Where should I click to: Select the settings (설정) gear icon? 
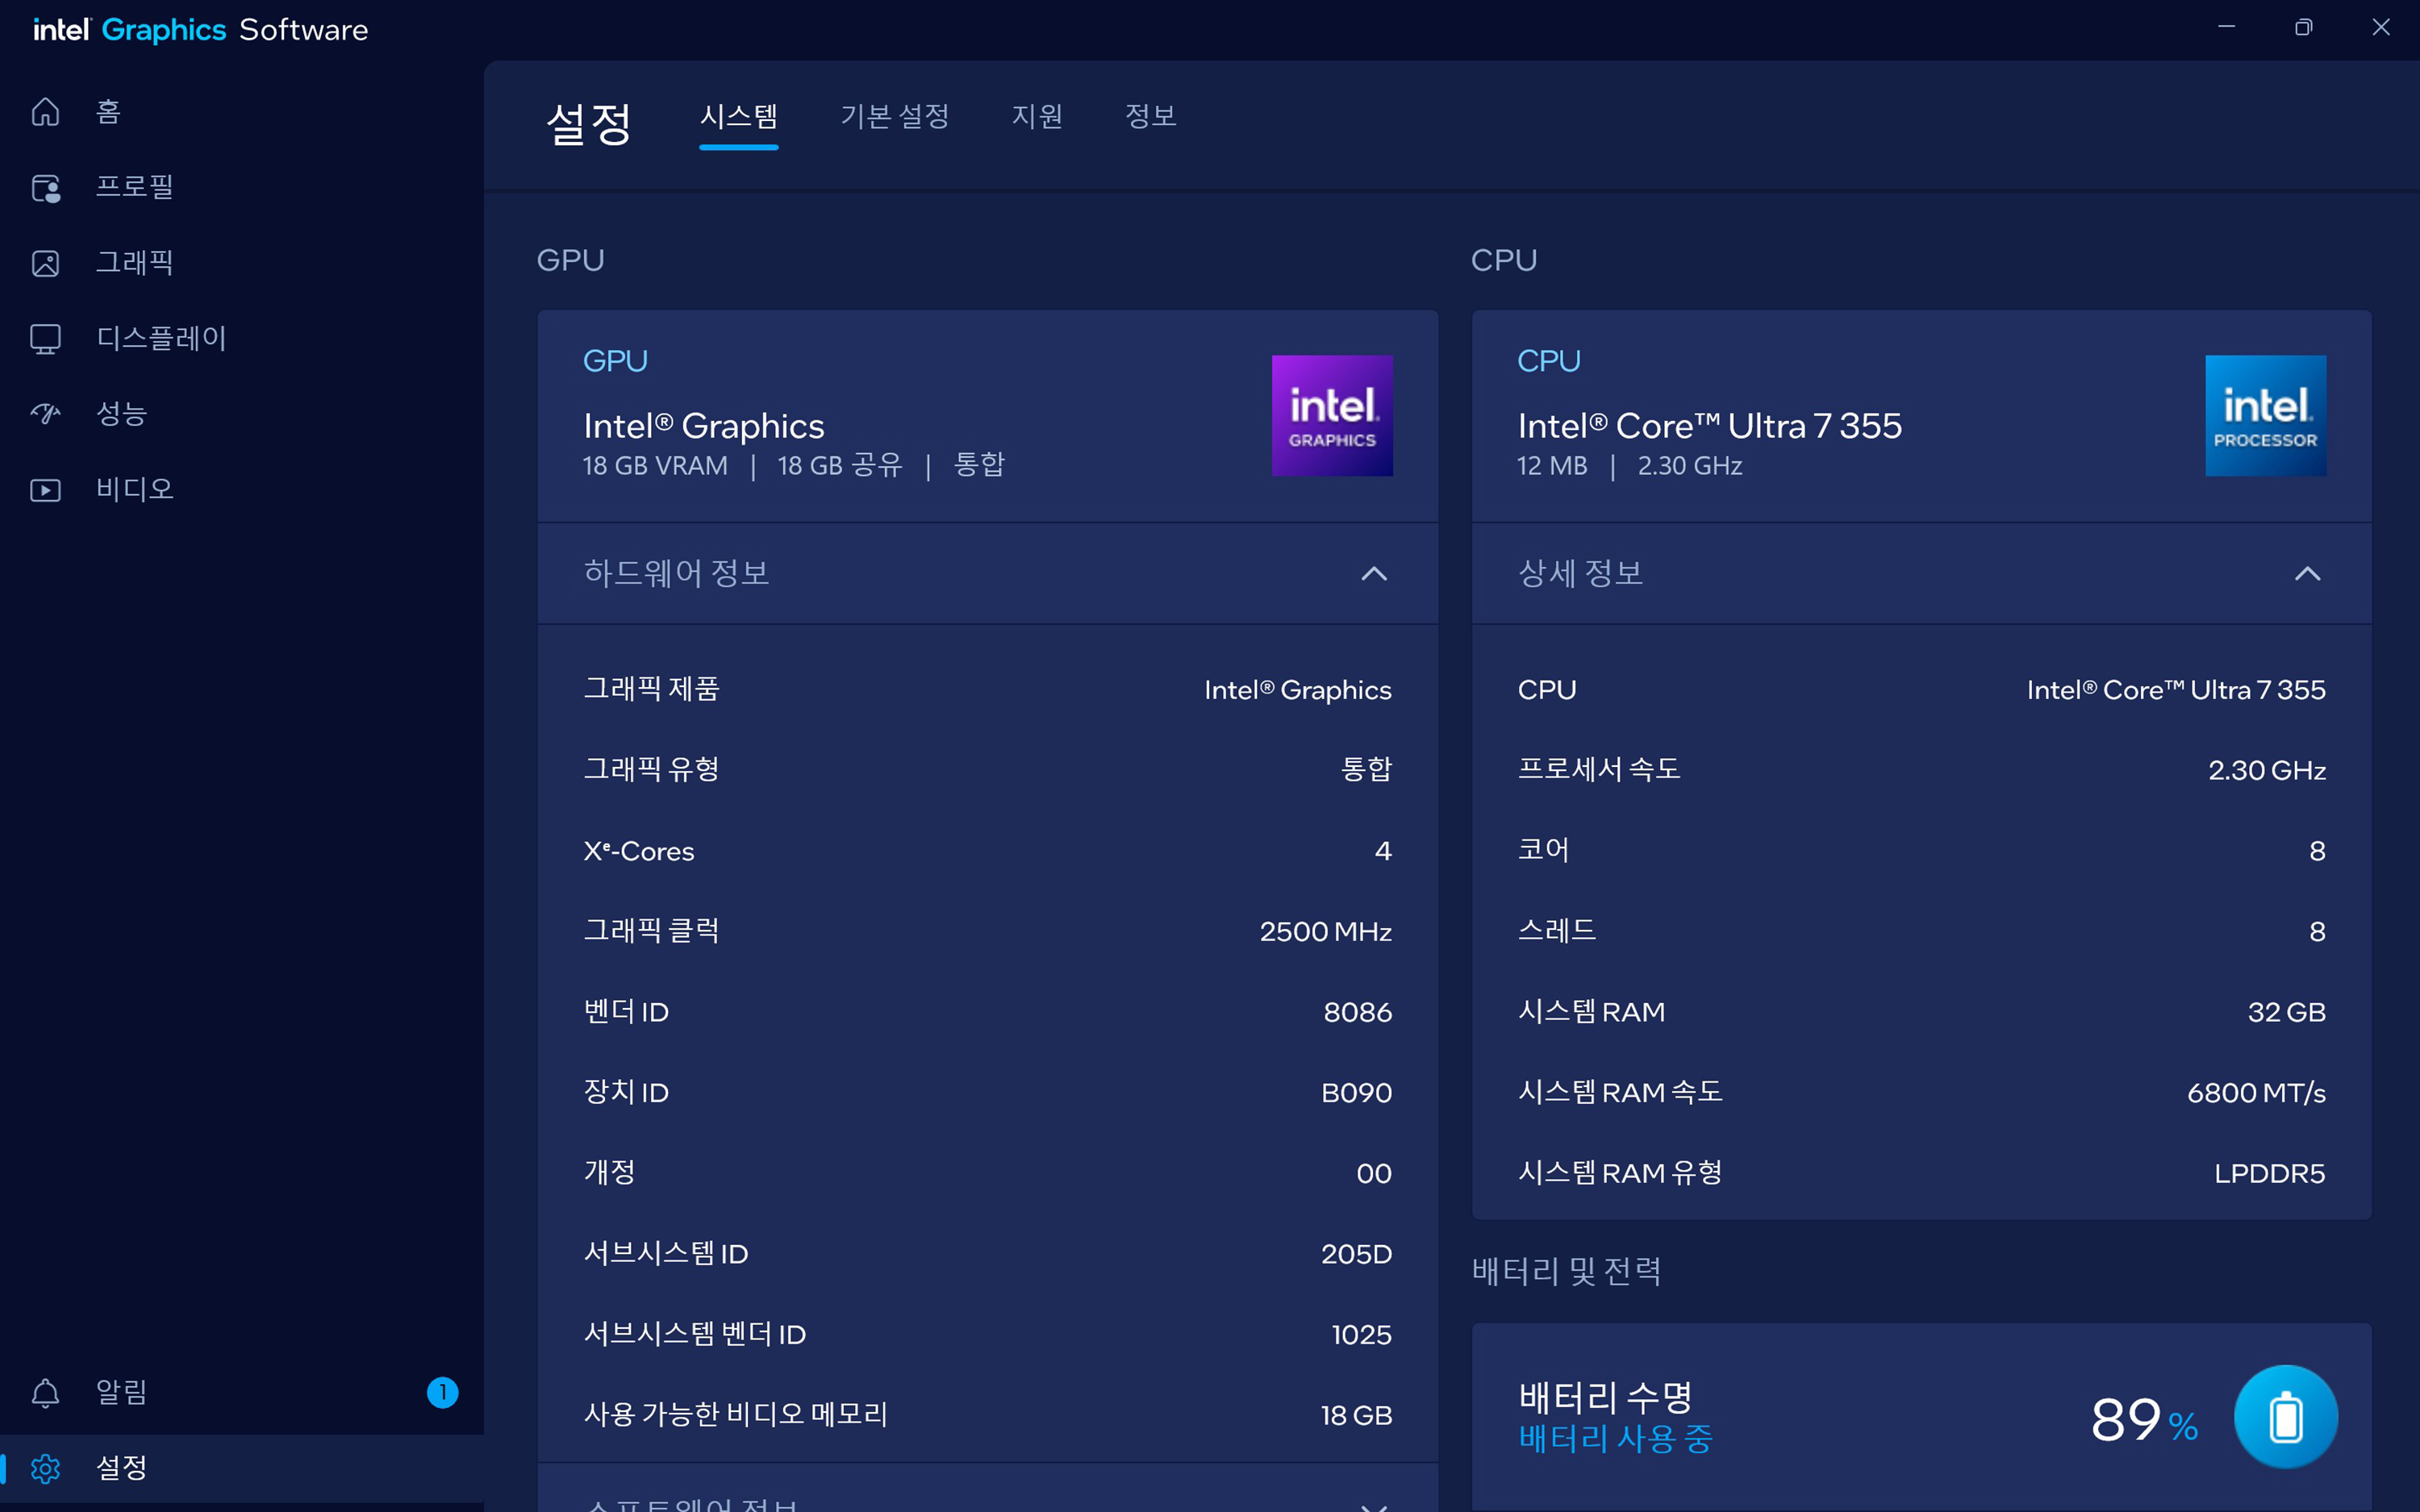click(x=45, y=1468)
